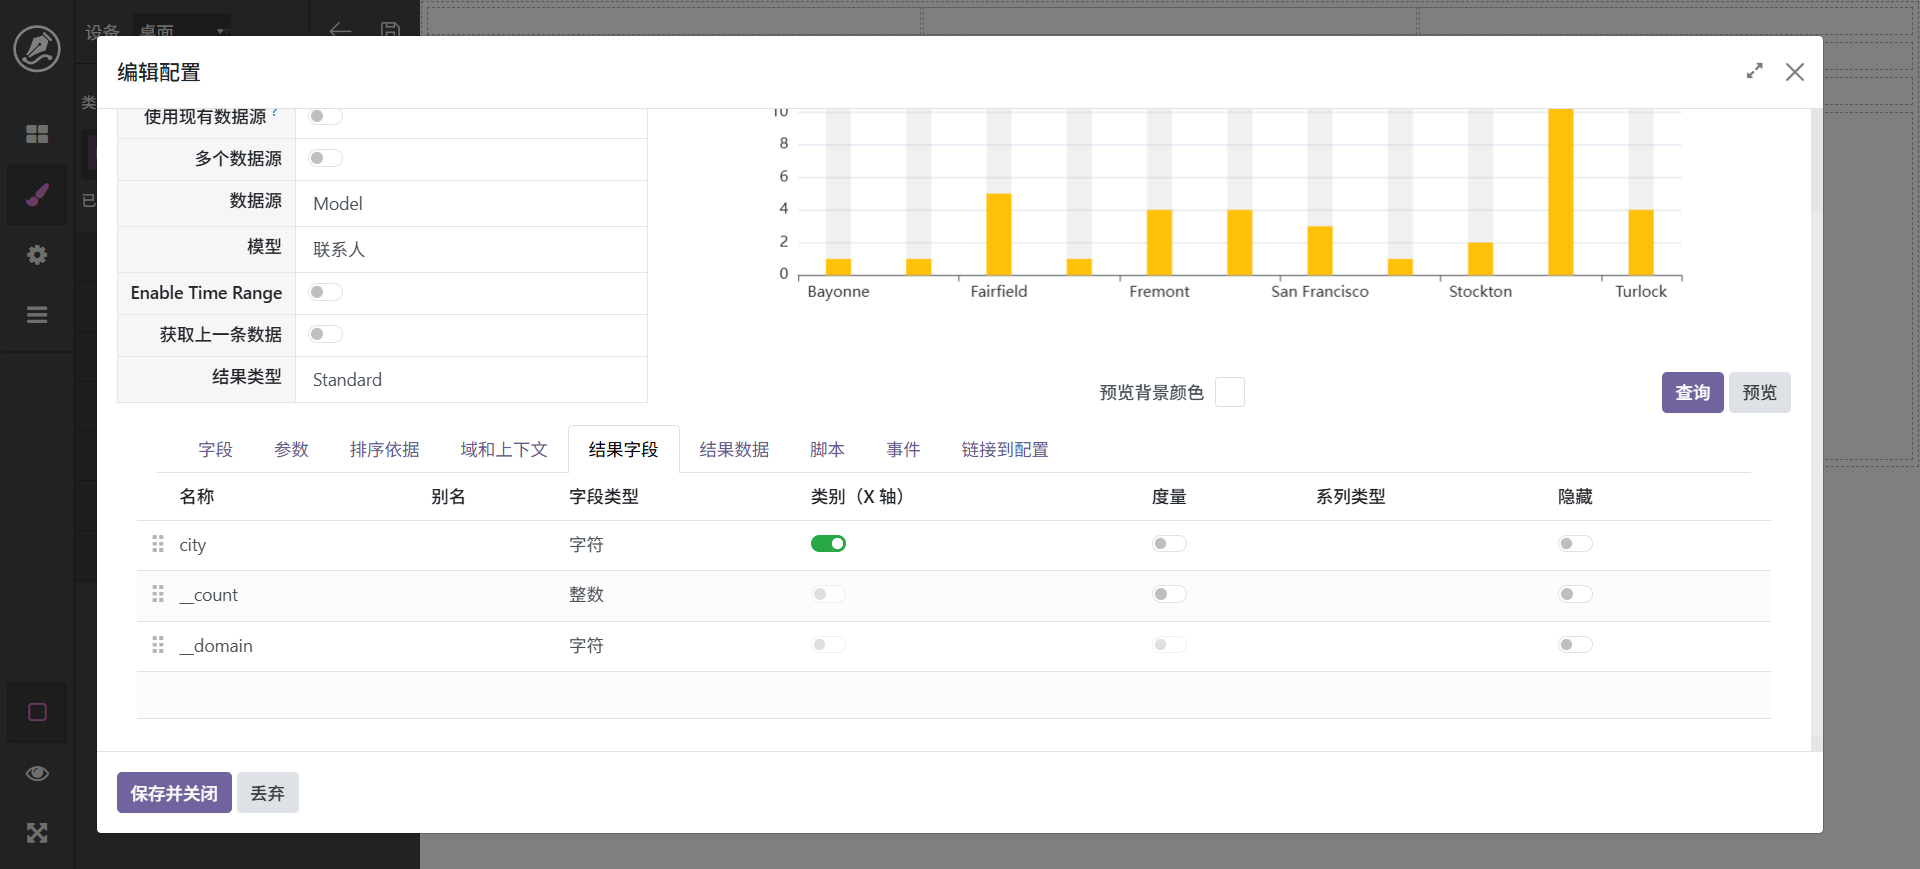Open the 数据源 Model dropdown
The image size is (1920, 869).
[470, 204]
